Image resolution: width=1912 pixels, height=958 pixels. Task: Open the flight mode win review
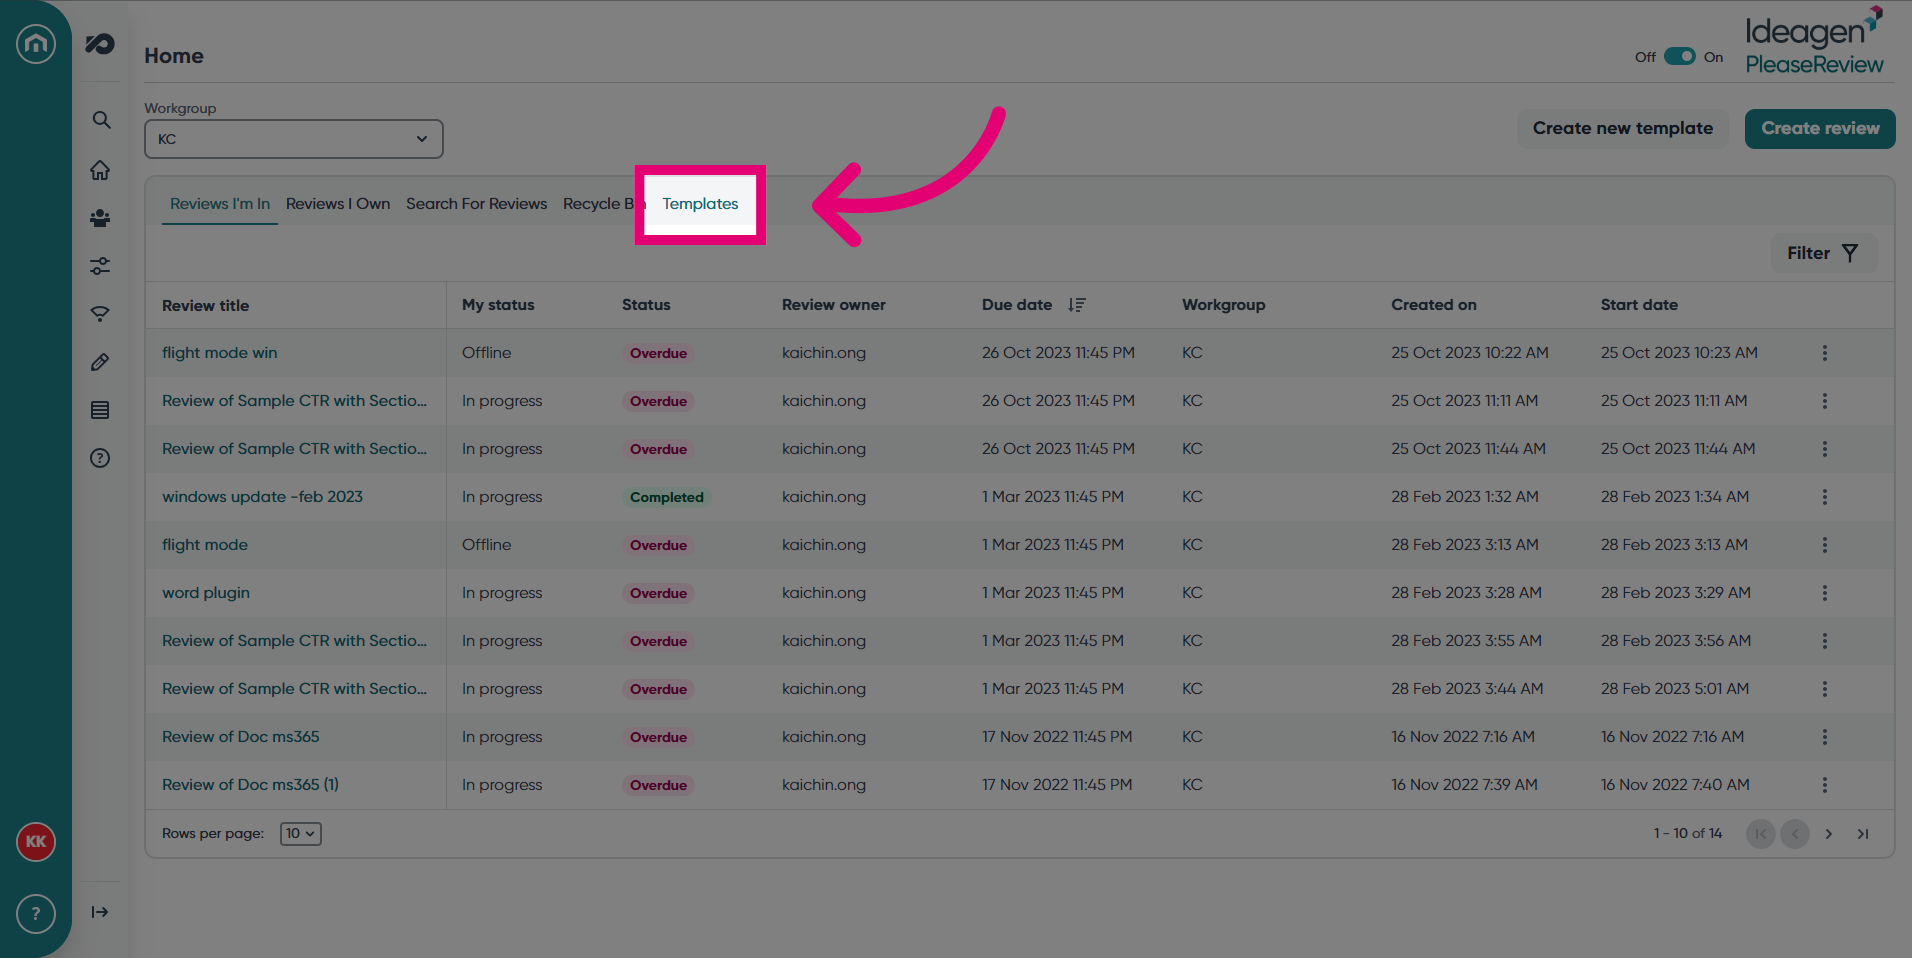(220, 353)
